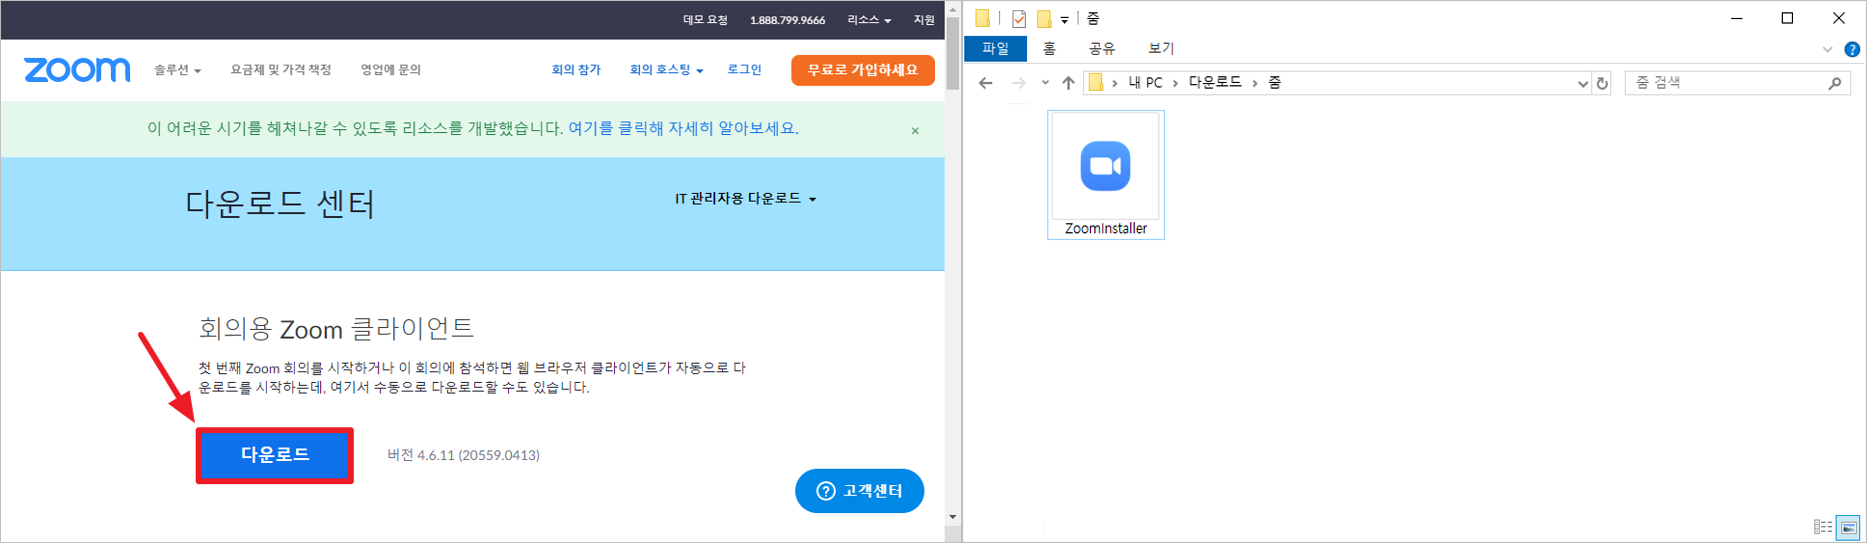
Task: Click the 회의 참가 link
Action: point(576,70)
